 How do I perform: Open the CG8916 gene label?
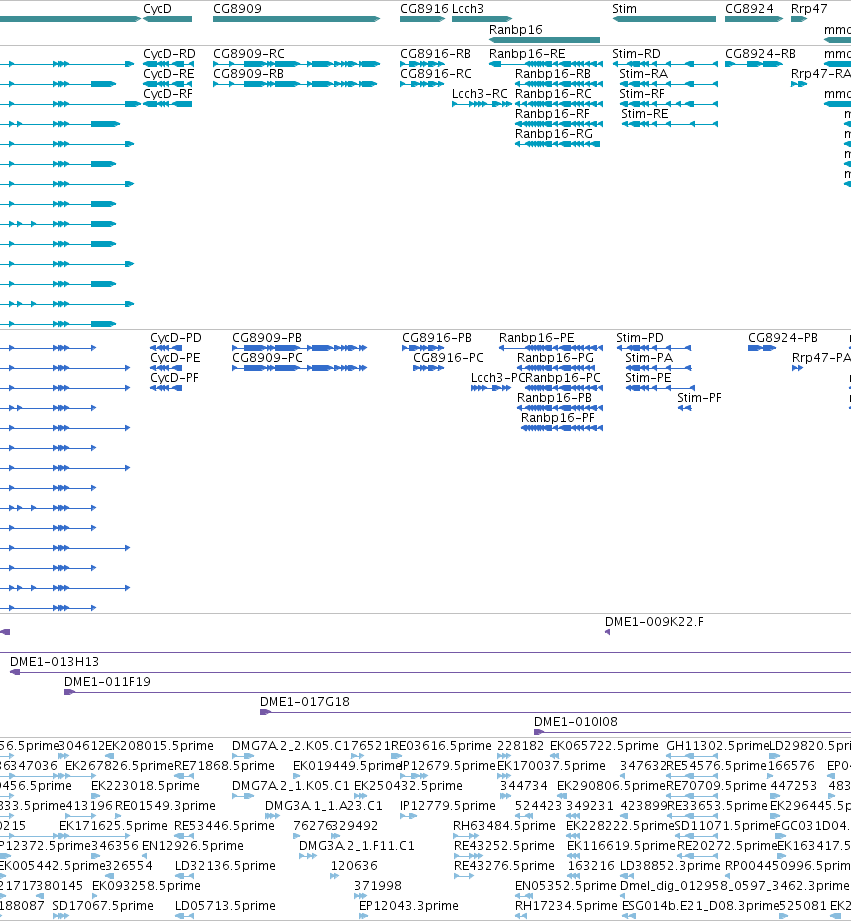tap(424, 9)
